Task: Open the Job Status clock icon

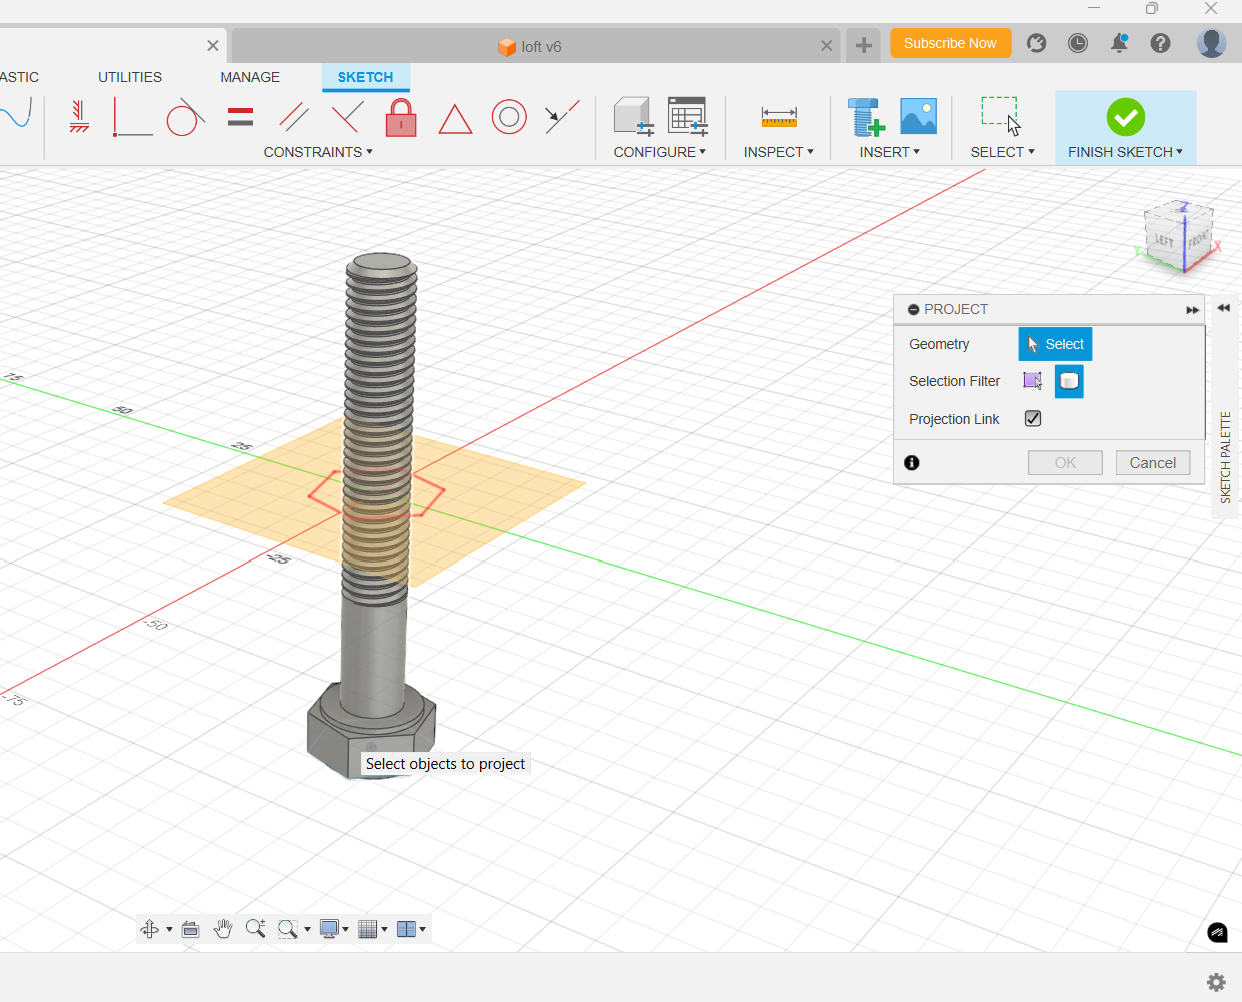Action: coord(1078,43)
